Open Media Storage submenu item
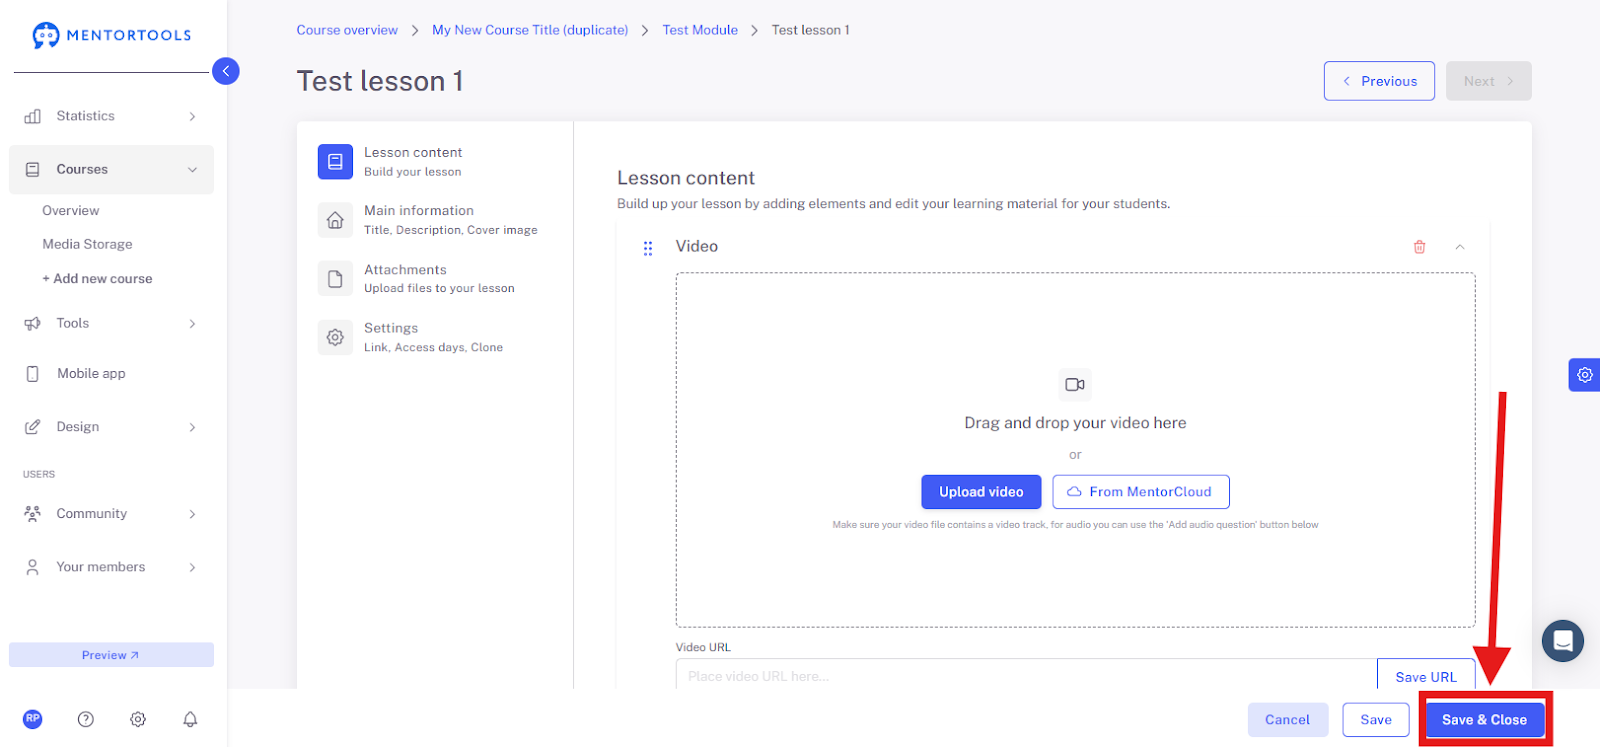The height and width of the screenshot is (747, 1600). [x=87, y=244]
